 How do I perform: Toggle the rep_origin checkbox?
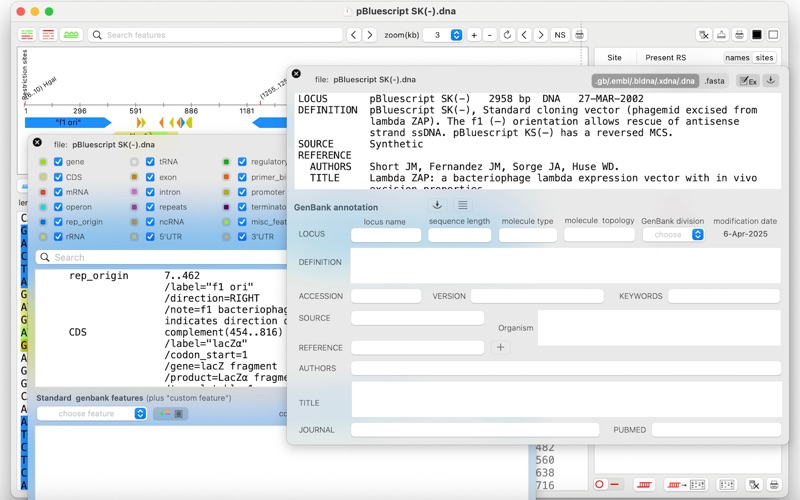point(58,222)
